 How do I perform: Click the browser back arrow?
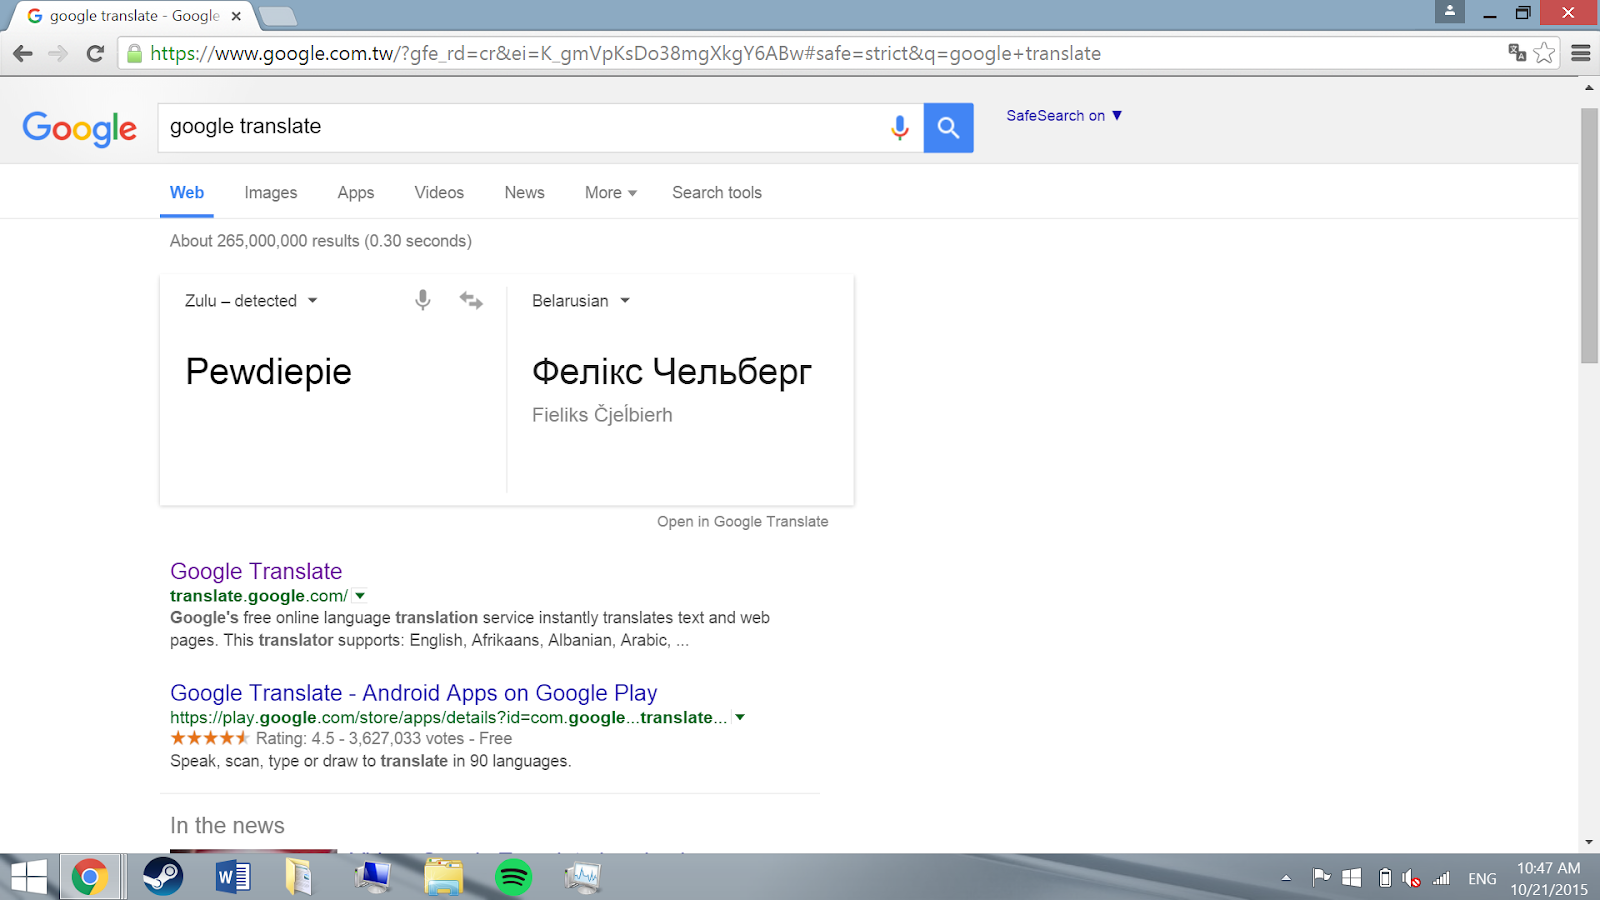click(x=23, y=54)
